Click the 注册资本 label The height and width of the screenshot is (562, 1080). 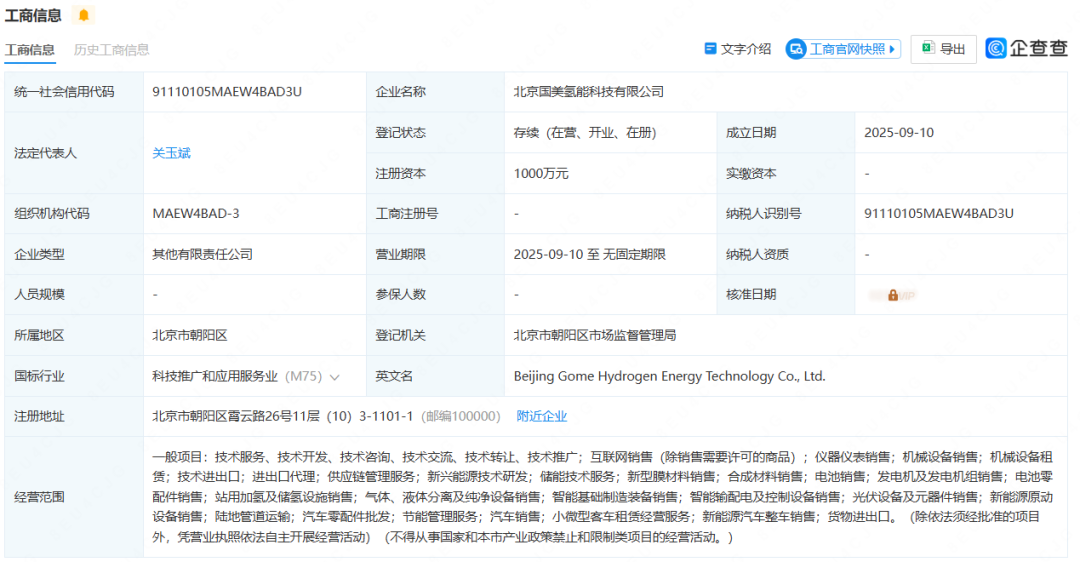tap(400, 174)
